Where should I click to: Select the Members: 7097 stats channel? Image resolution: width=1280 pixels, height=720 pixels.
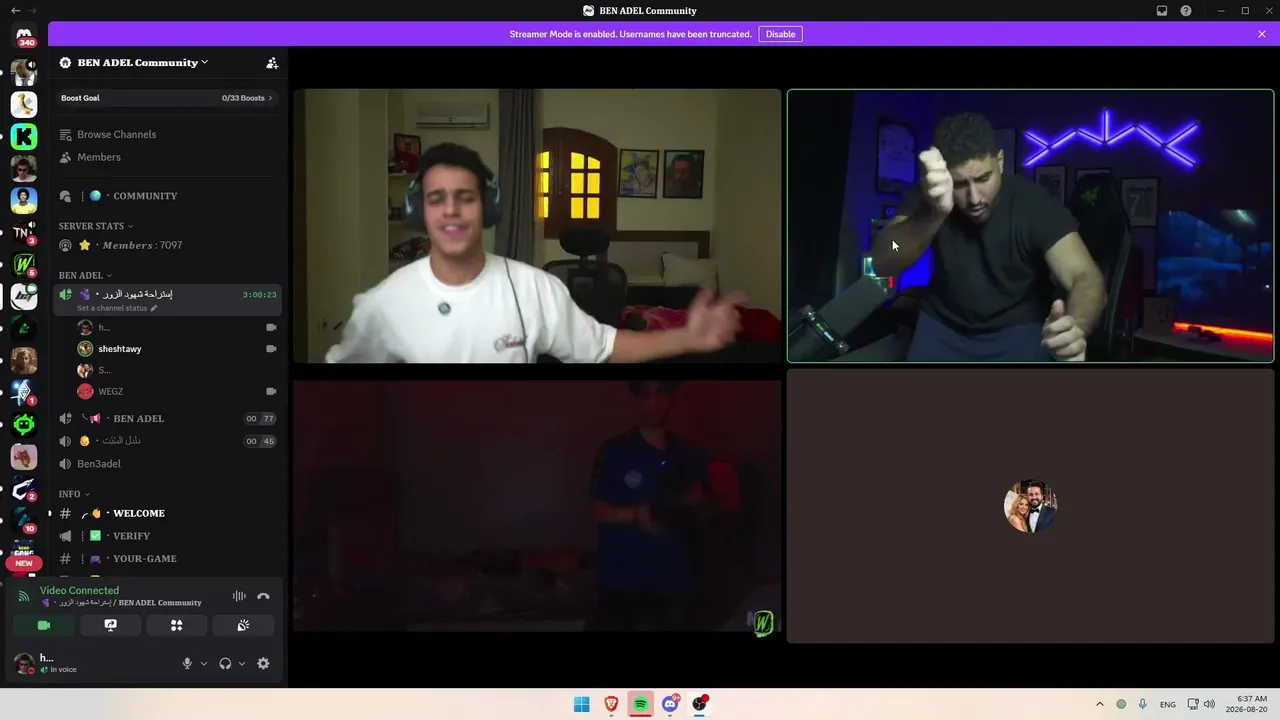[167, 245]
